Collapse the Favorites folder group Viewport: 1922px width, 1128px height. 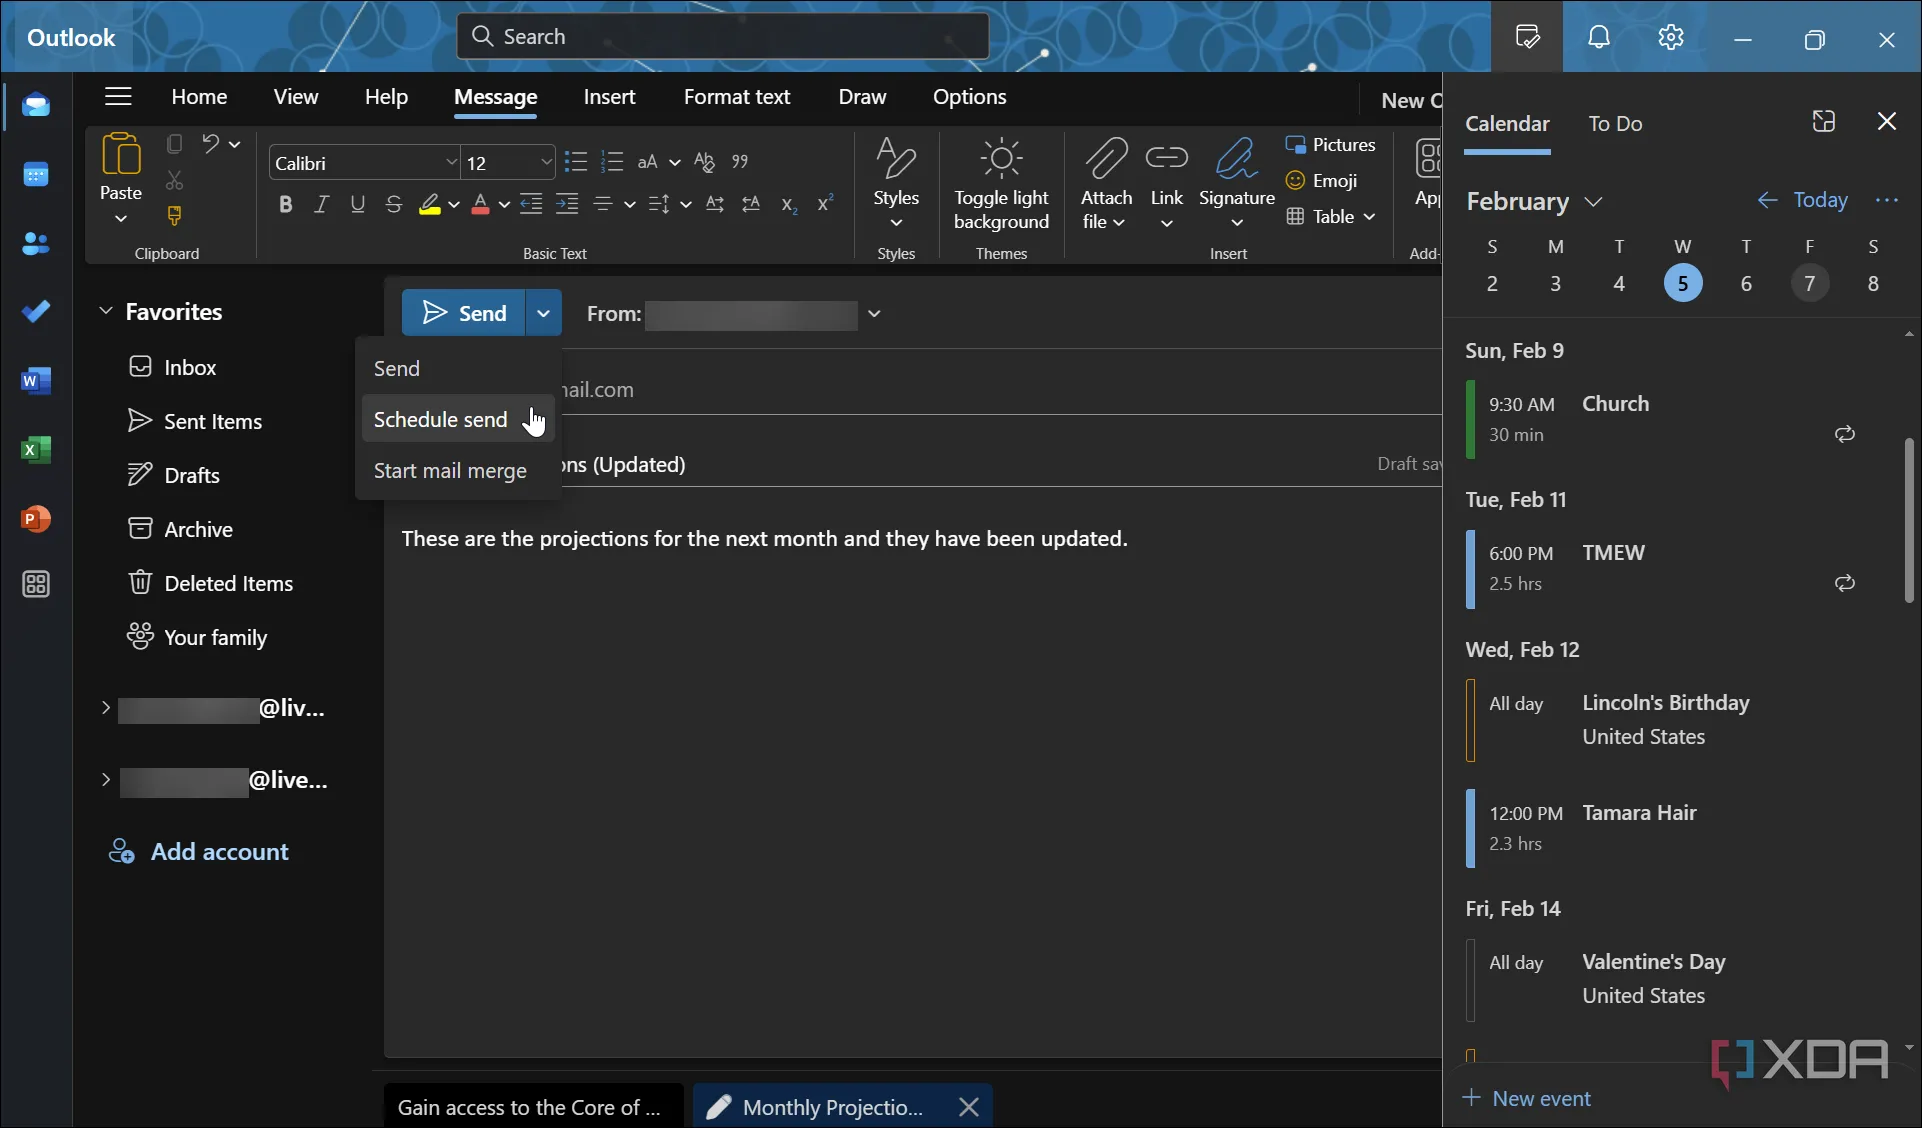[106, 312]
